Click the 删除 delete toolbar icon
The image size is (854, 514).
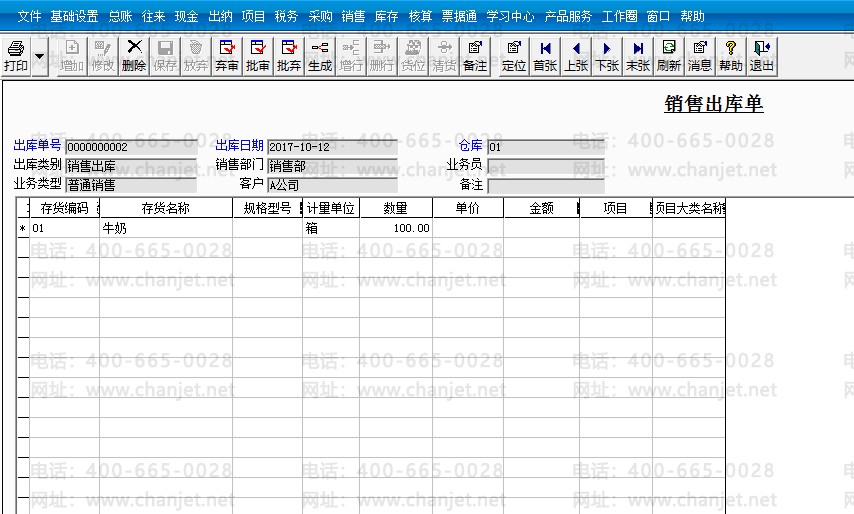click(134, 57)
